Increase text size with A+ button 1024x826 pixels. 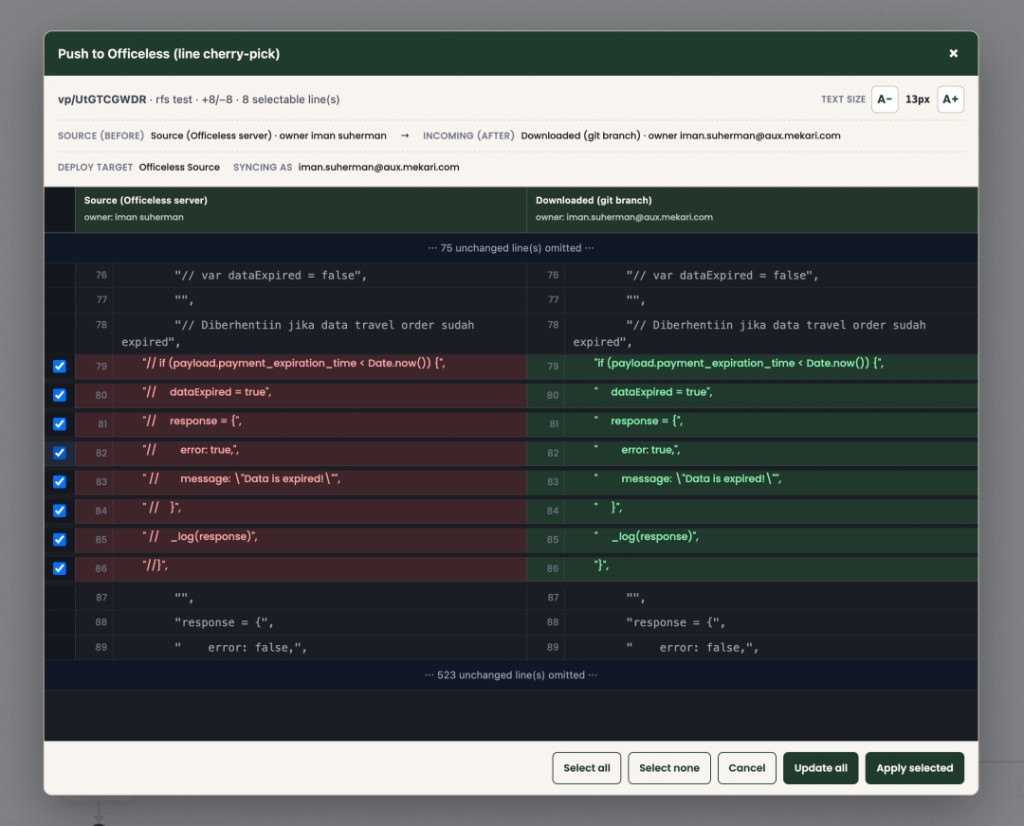click(950, 99)
